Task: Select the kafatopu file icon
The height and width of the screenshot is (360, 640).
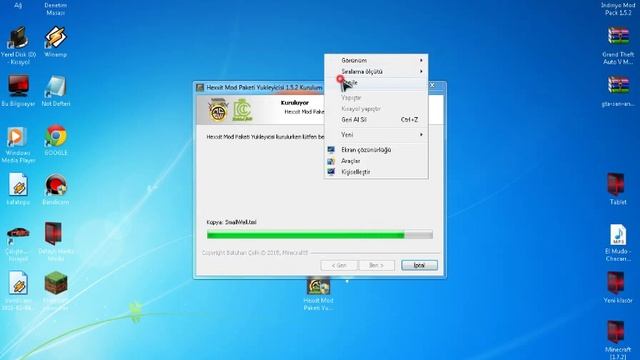Action: pyautogui.click(x=18, y=185)
